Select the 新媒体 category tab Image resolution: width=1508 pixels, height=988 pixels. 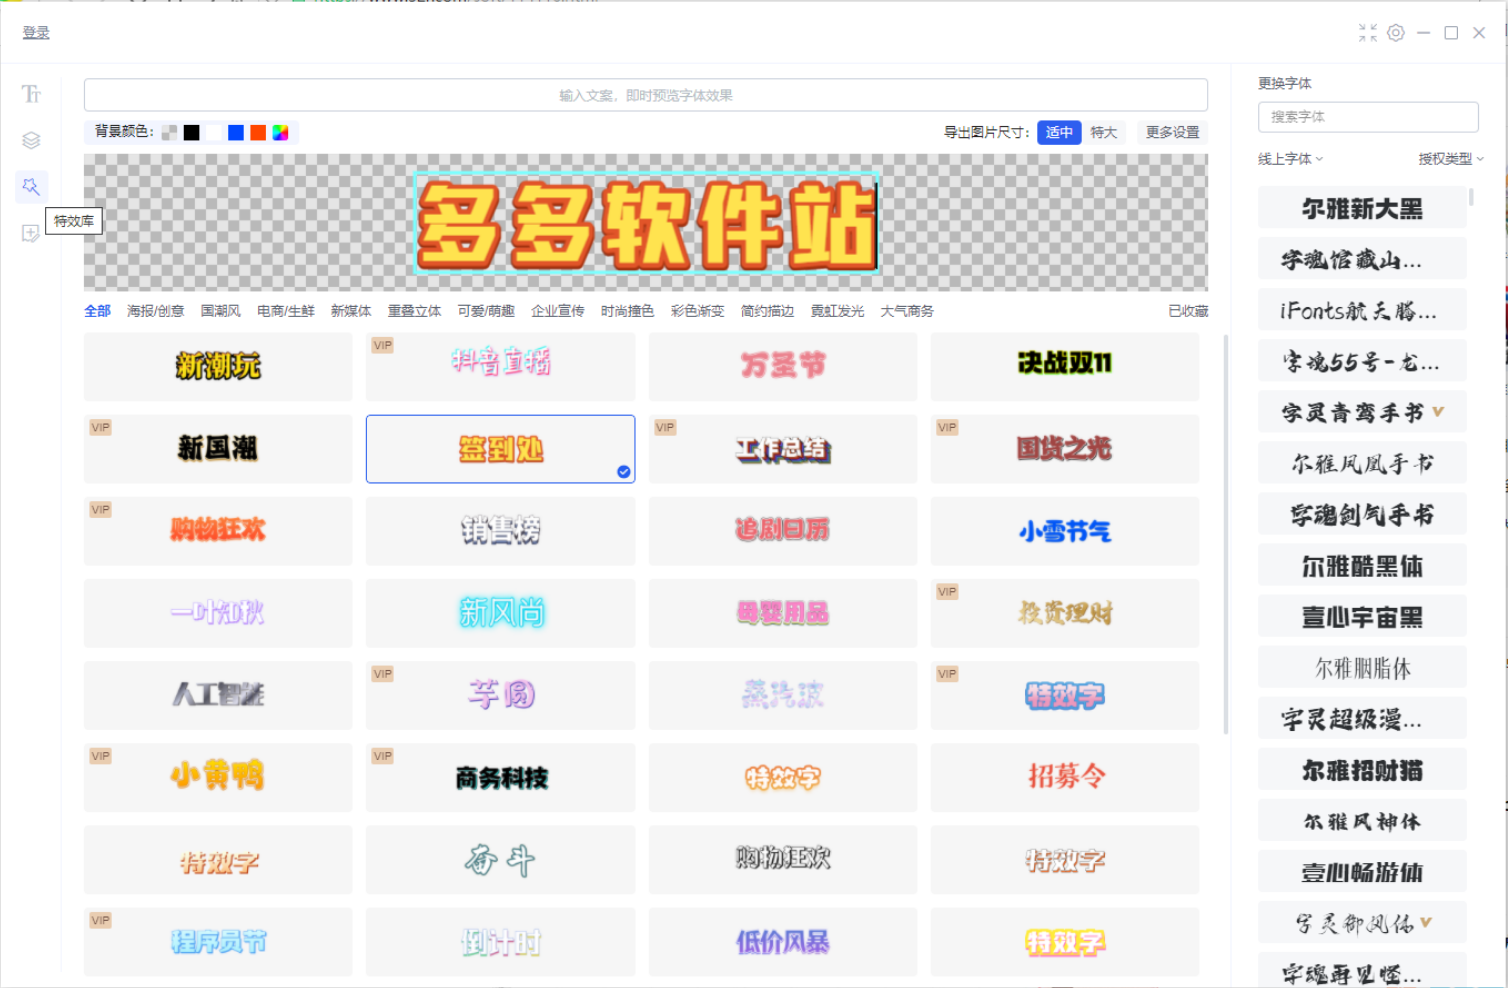(351, 311)
